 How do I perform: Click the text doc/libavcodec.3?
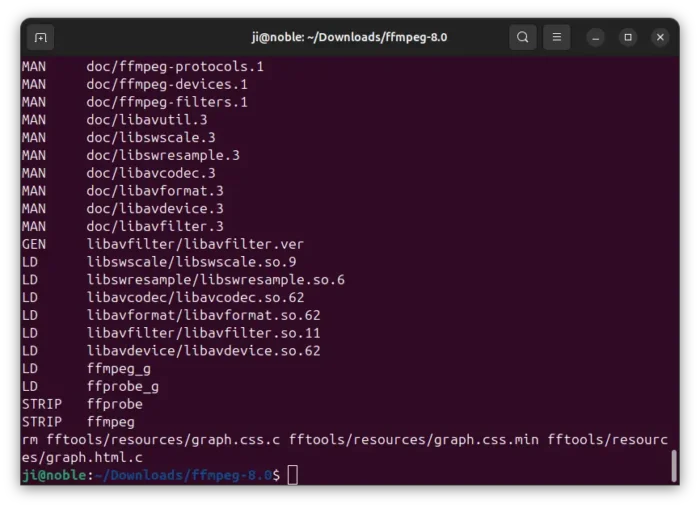point(151,173)
